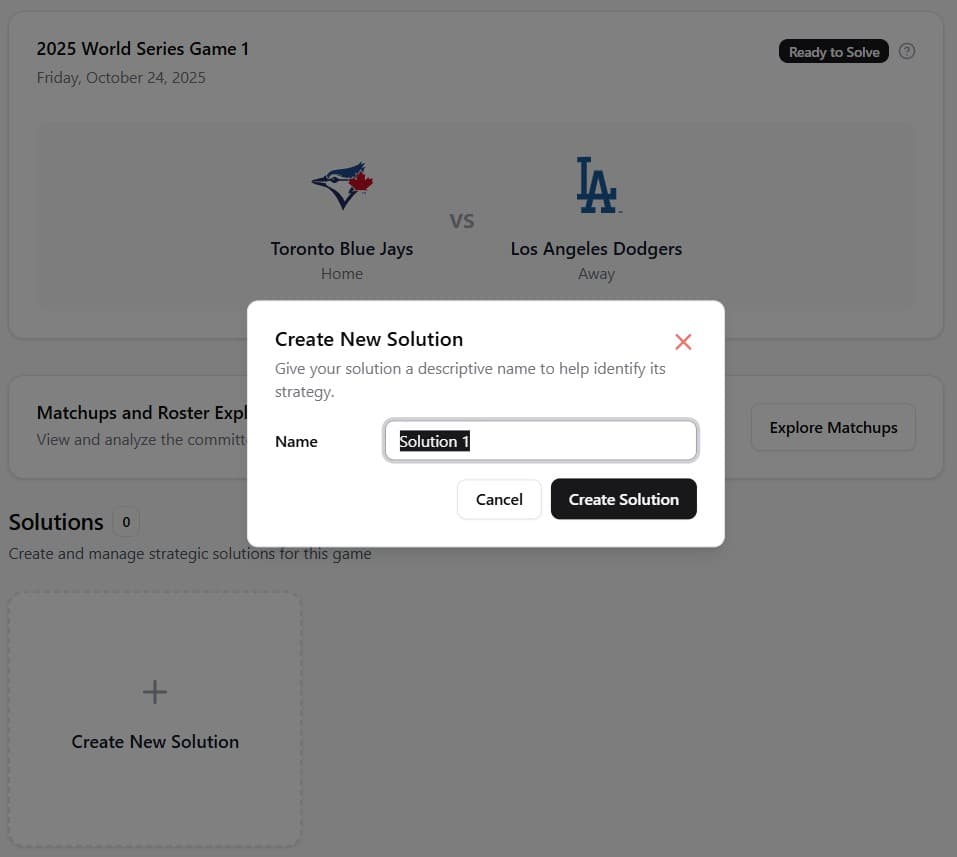Click the Matchups and Roster heading
Screen dimensions: 957x857
[x=140, y=413]
